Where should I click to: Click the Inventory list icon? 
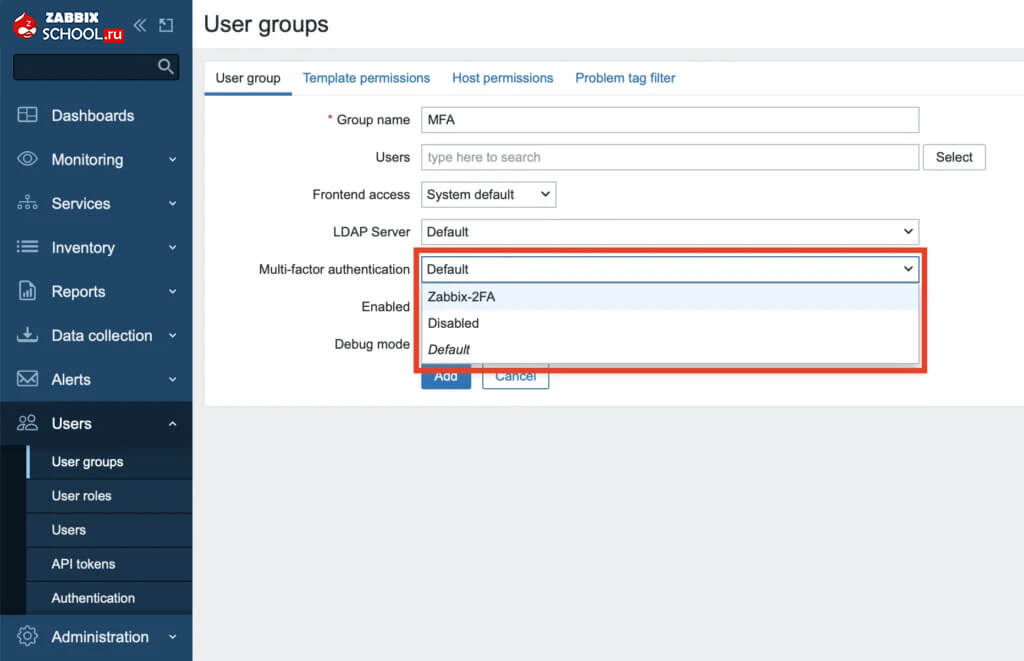click(27, 247)
